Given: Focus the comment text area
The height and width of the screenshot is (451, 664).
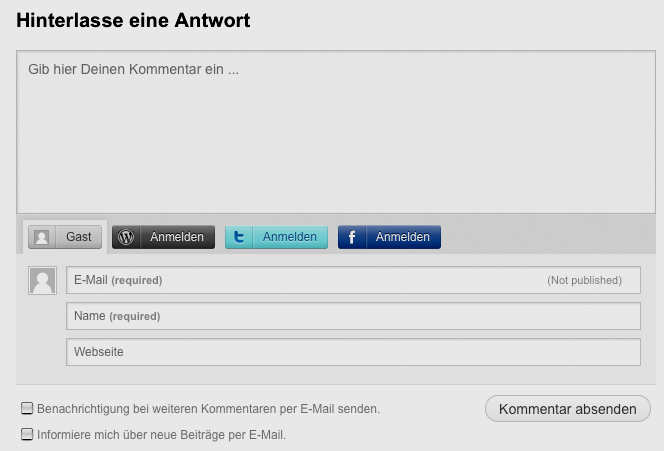Looking at the screenshot, I should coord(335,130).
